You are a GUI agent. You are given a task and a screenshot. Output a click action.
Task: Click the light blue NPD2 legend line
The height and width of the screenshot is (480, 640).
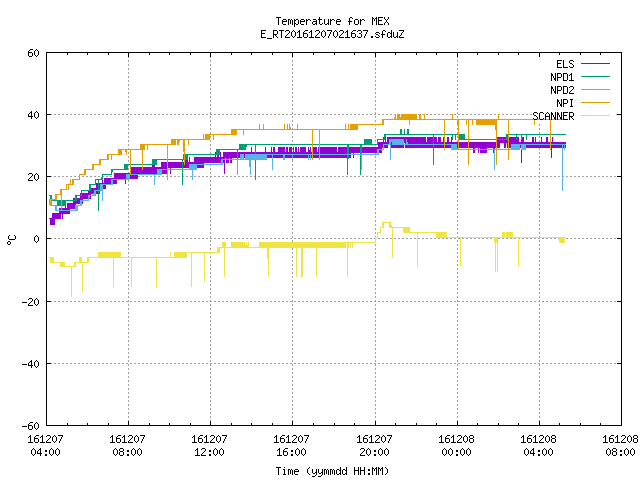click(x=595, y=89)
